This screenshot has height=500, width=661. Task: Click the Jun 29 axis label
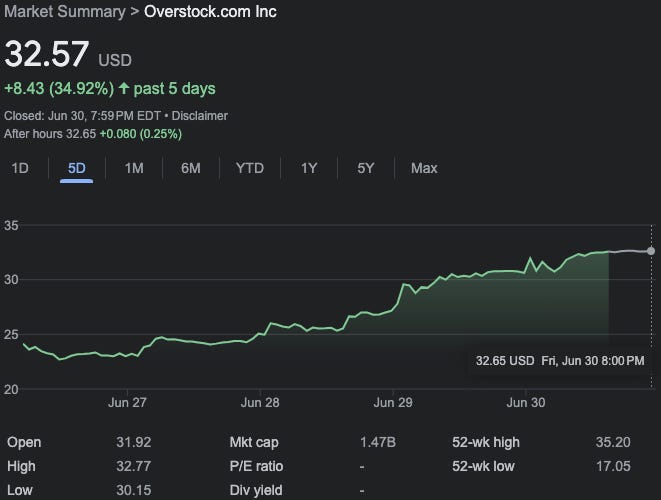point(393,402)
